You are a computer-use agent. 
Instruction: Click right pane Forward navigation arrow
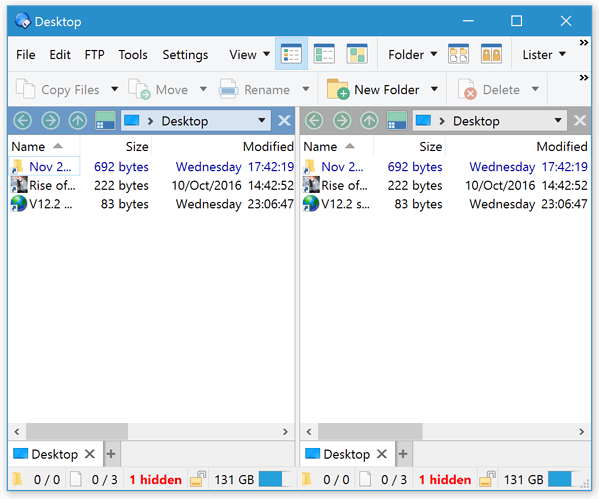[x=342, y=121]
